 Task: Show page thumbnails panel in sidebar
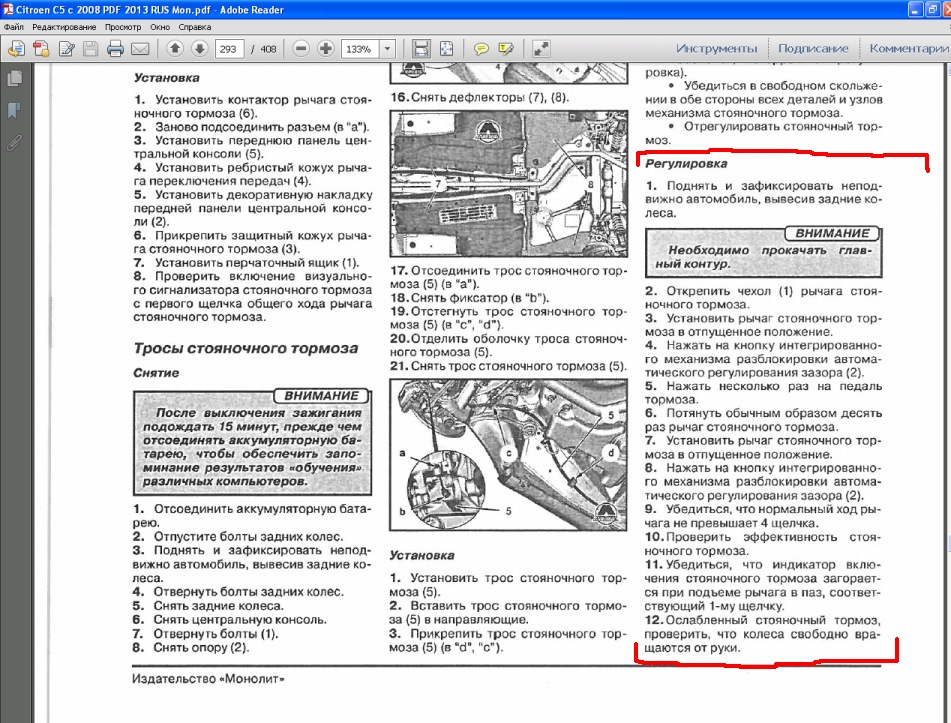(15, 78)
